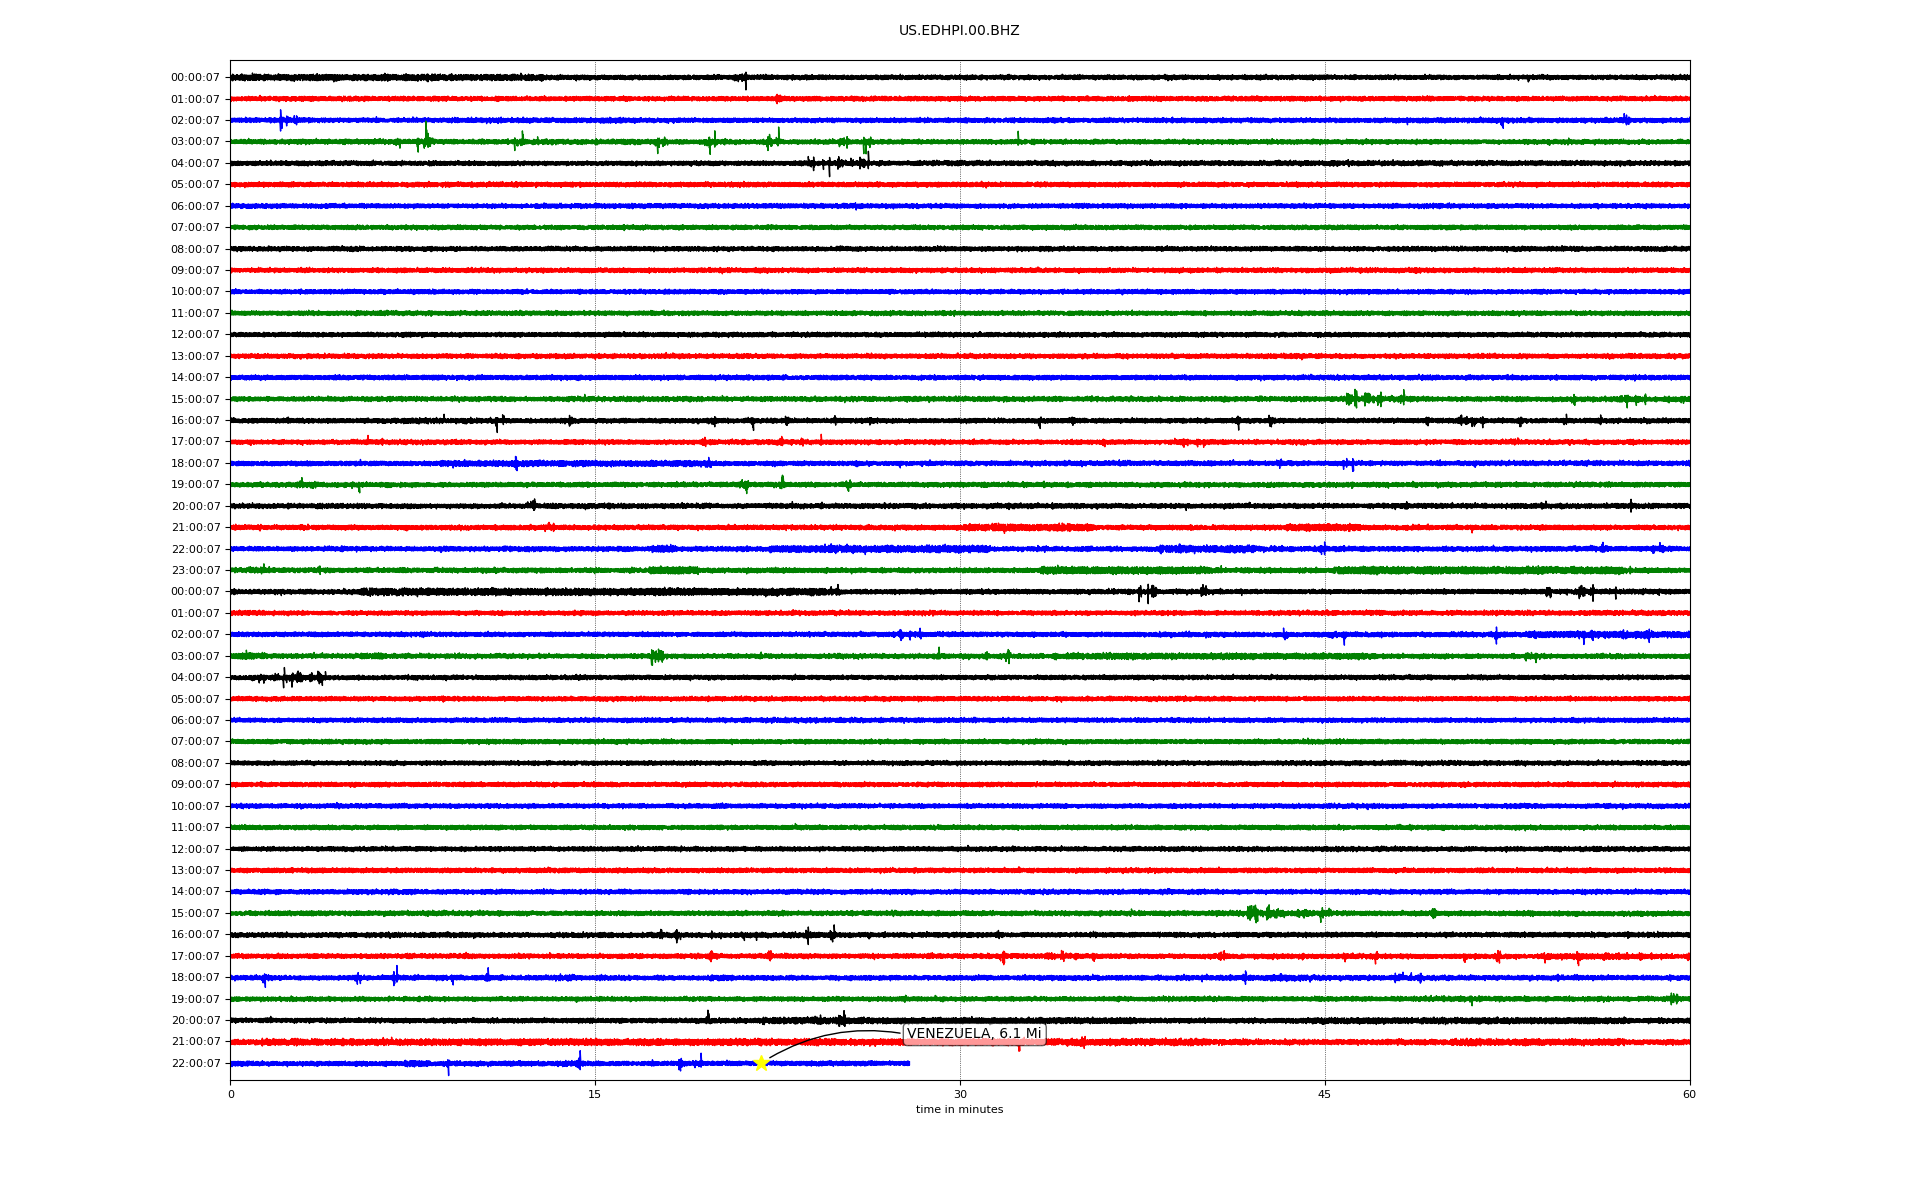Click the US.EDHPI.00.BHZ plot title
The width and height of the screenshot is (1920, 1200).
coord(959,31)
